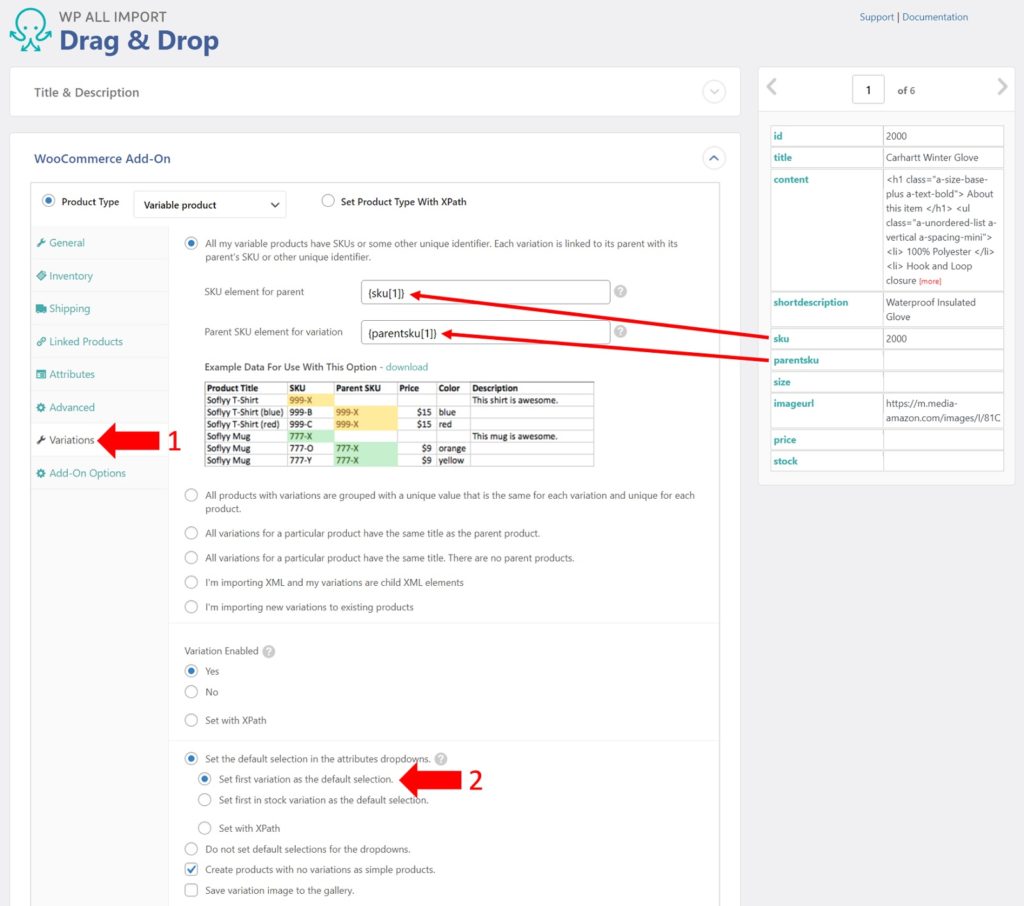Choose Set with XPath for Variation Enabled
Image resolution: width=1024 pixels, height=906 pixels.
tap(191, 720)
